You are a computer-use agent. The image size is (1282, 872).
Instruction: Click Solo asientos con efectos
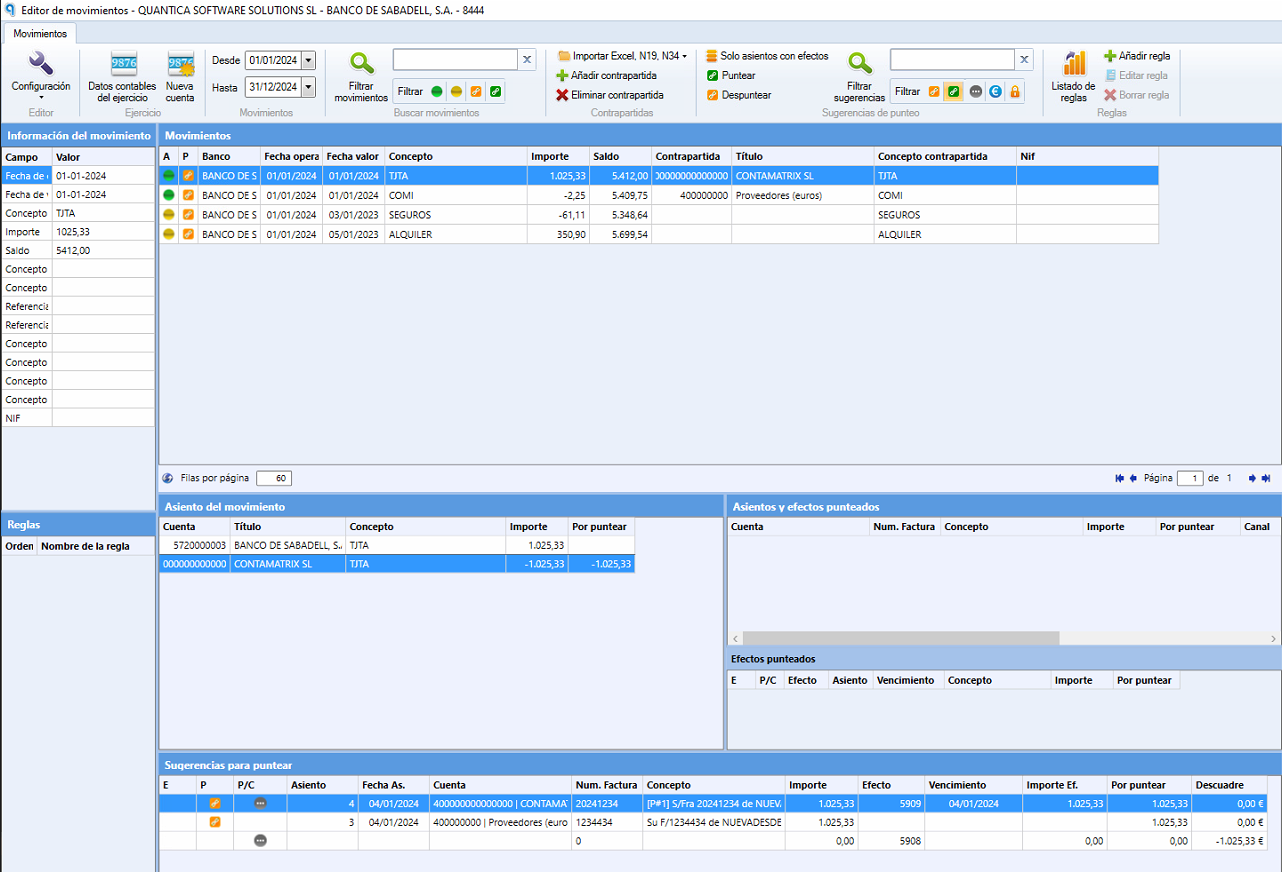click(x=767, y=56)
